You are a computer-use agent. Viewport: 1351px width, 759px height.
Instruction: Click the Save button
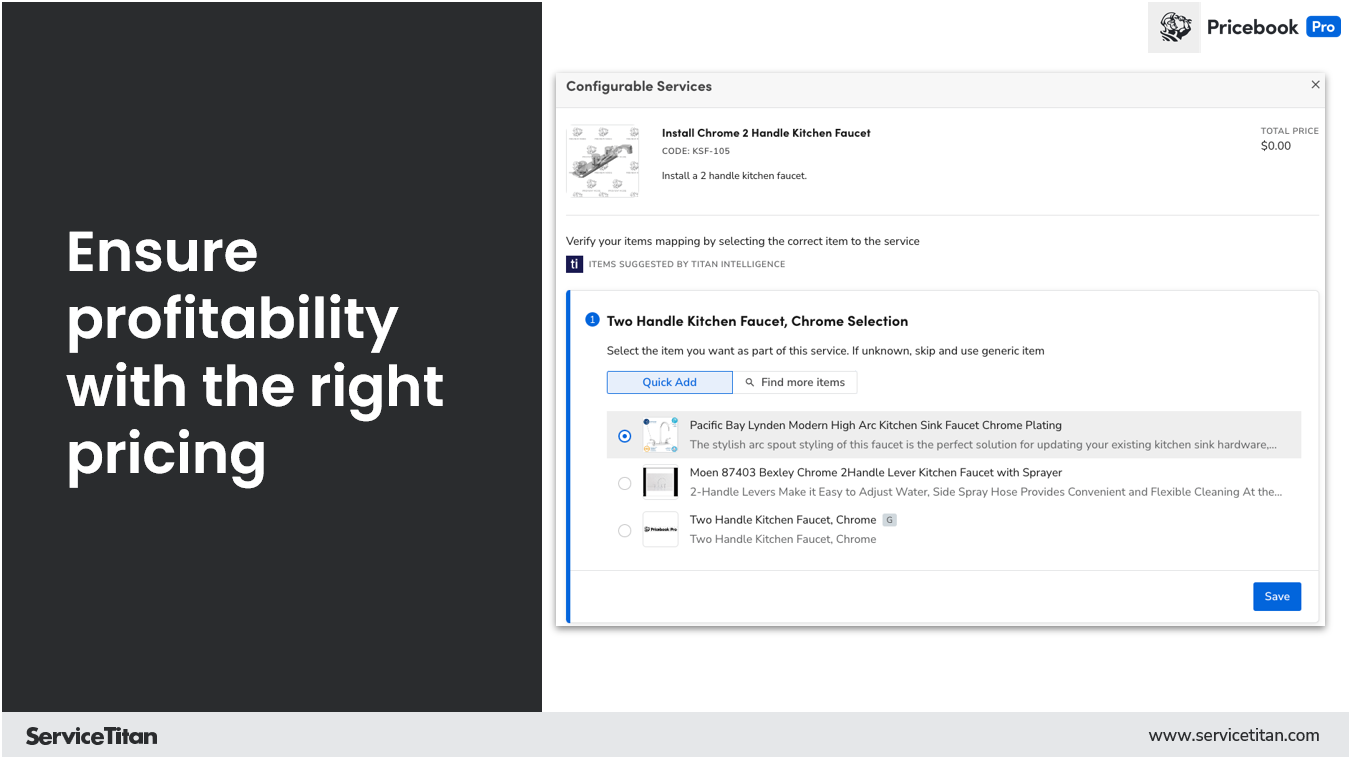click(1277, 596)
